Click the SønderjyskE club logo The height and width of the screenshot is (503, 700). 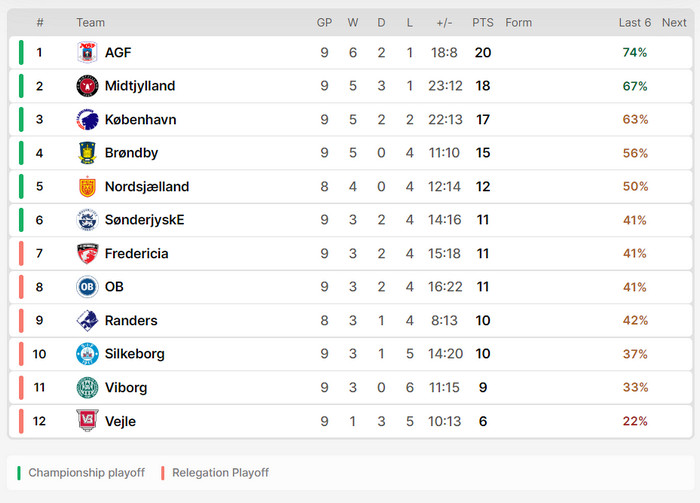coord(88,220)
